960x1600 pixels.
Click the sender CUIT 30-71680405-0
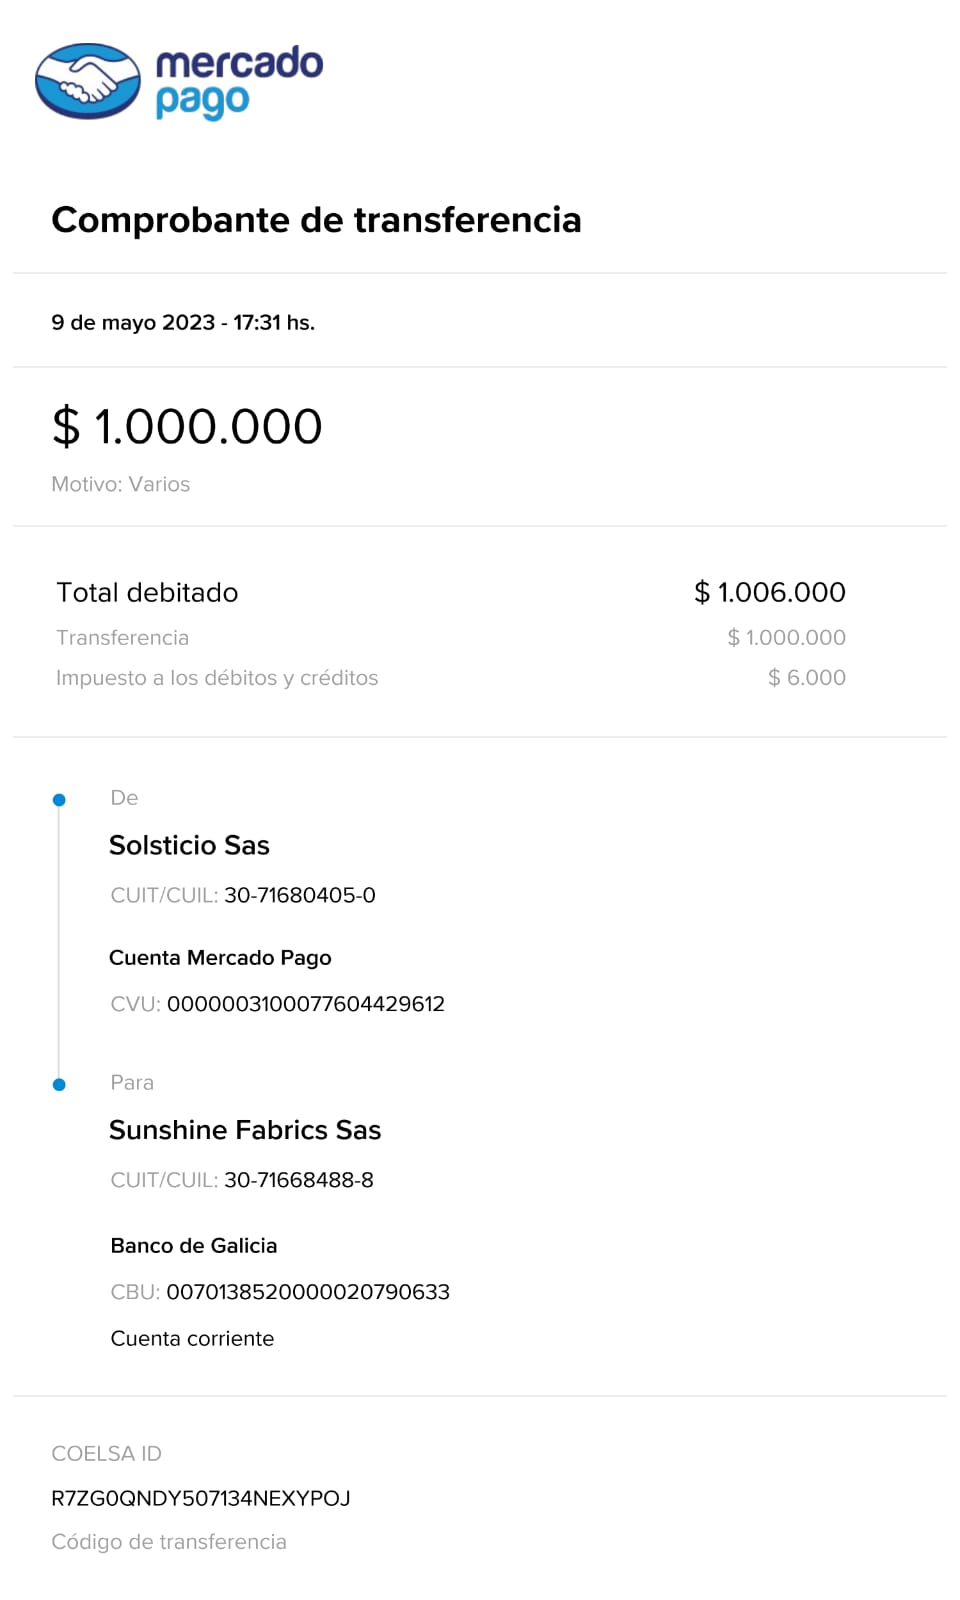coord(300,896)
